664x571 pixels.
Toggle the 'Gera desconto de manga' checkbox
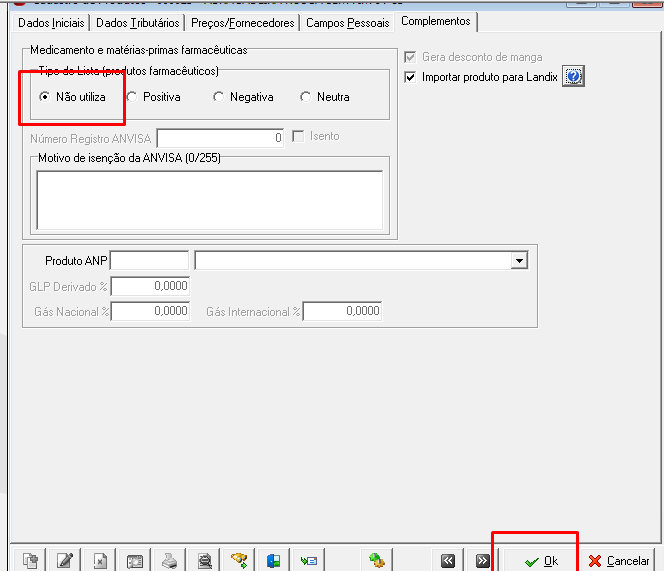(410, 57)
